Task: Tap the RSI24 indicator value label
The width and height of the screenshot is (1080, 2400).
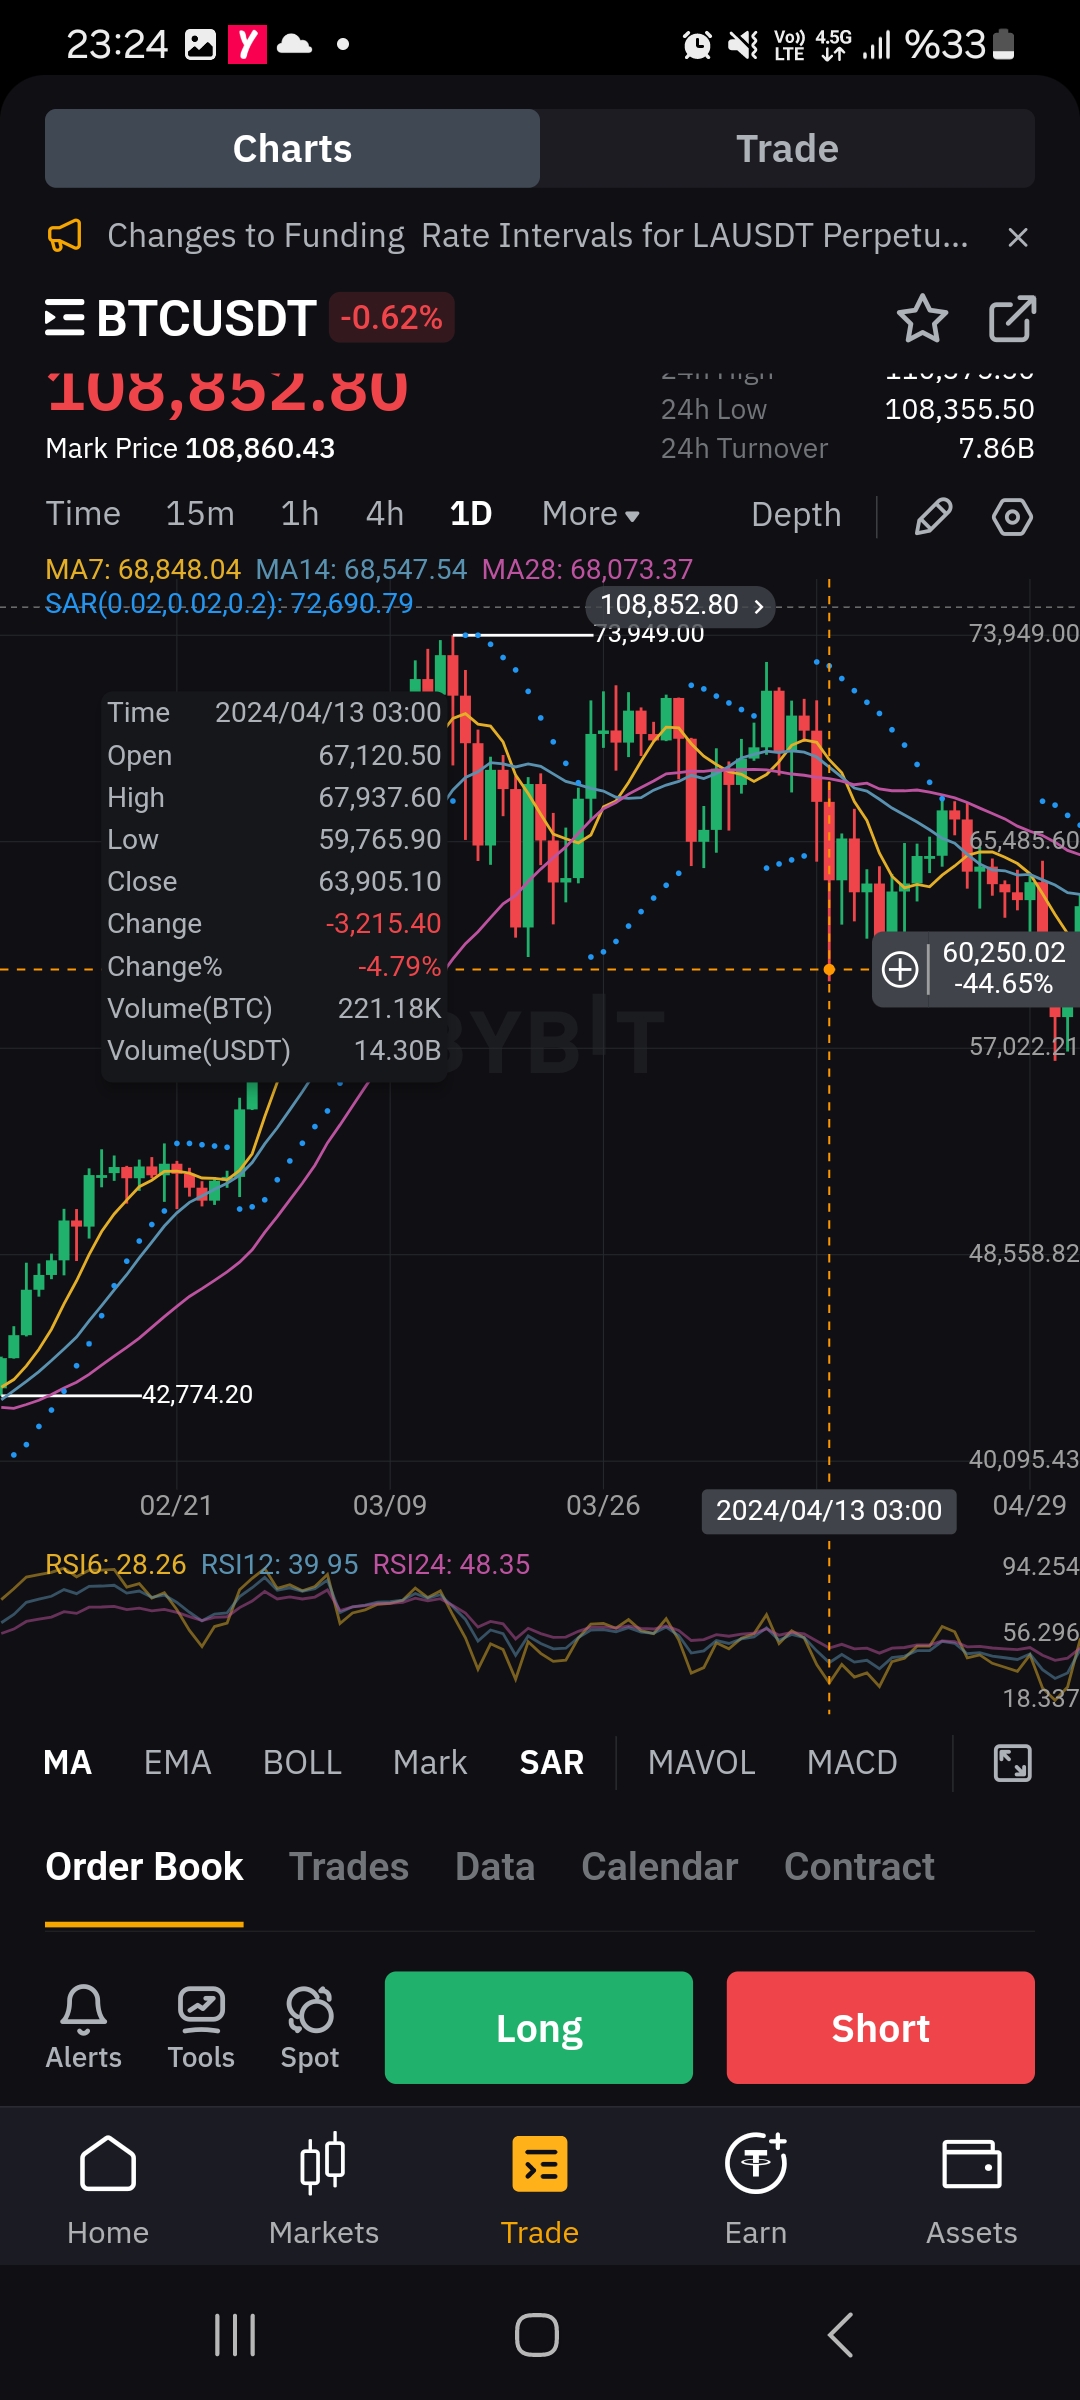Action: [451, 1564]
